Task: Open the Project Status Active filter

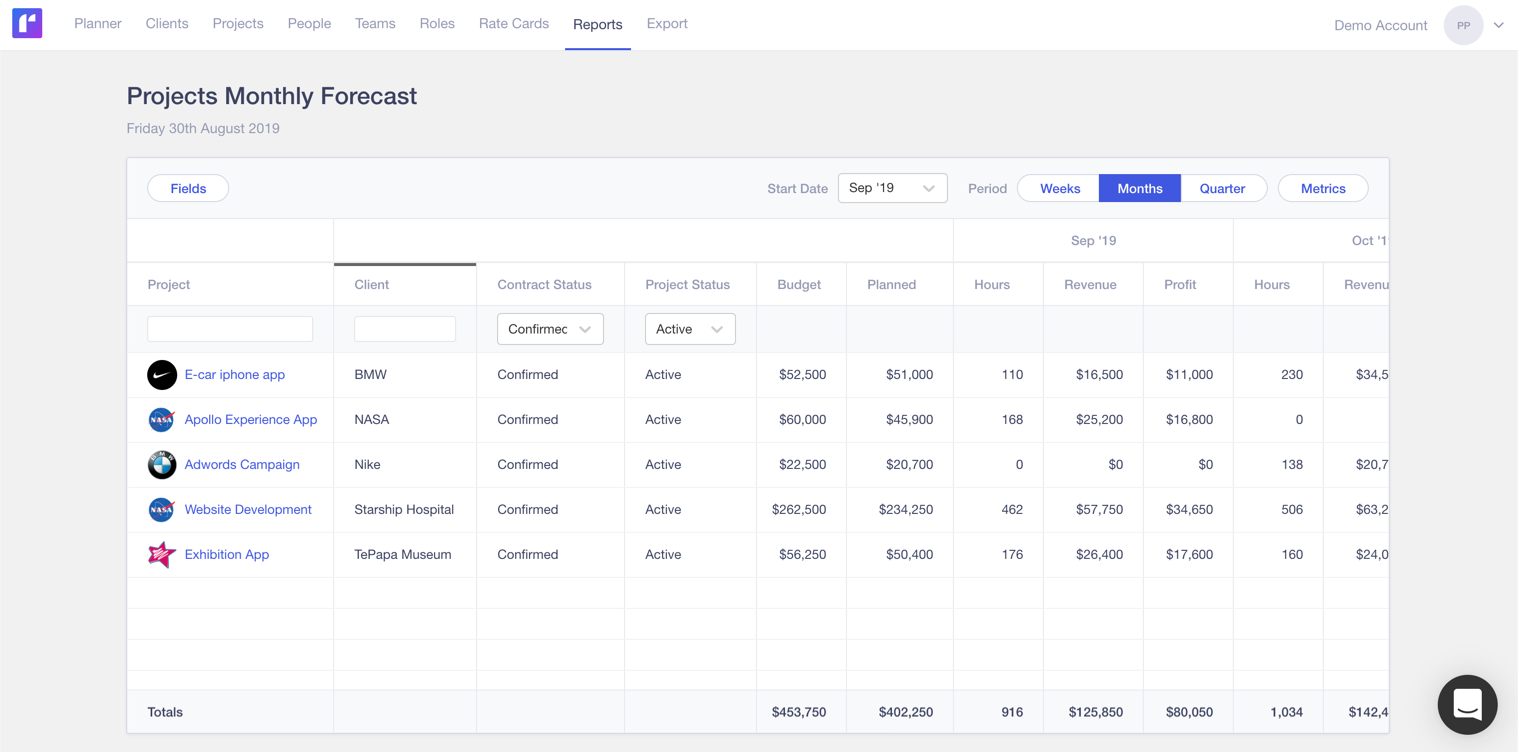Action: click(690, 329)
